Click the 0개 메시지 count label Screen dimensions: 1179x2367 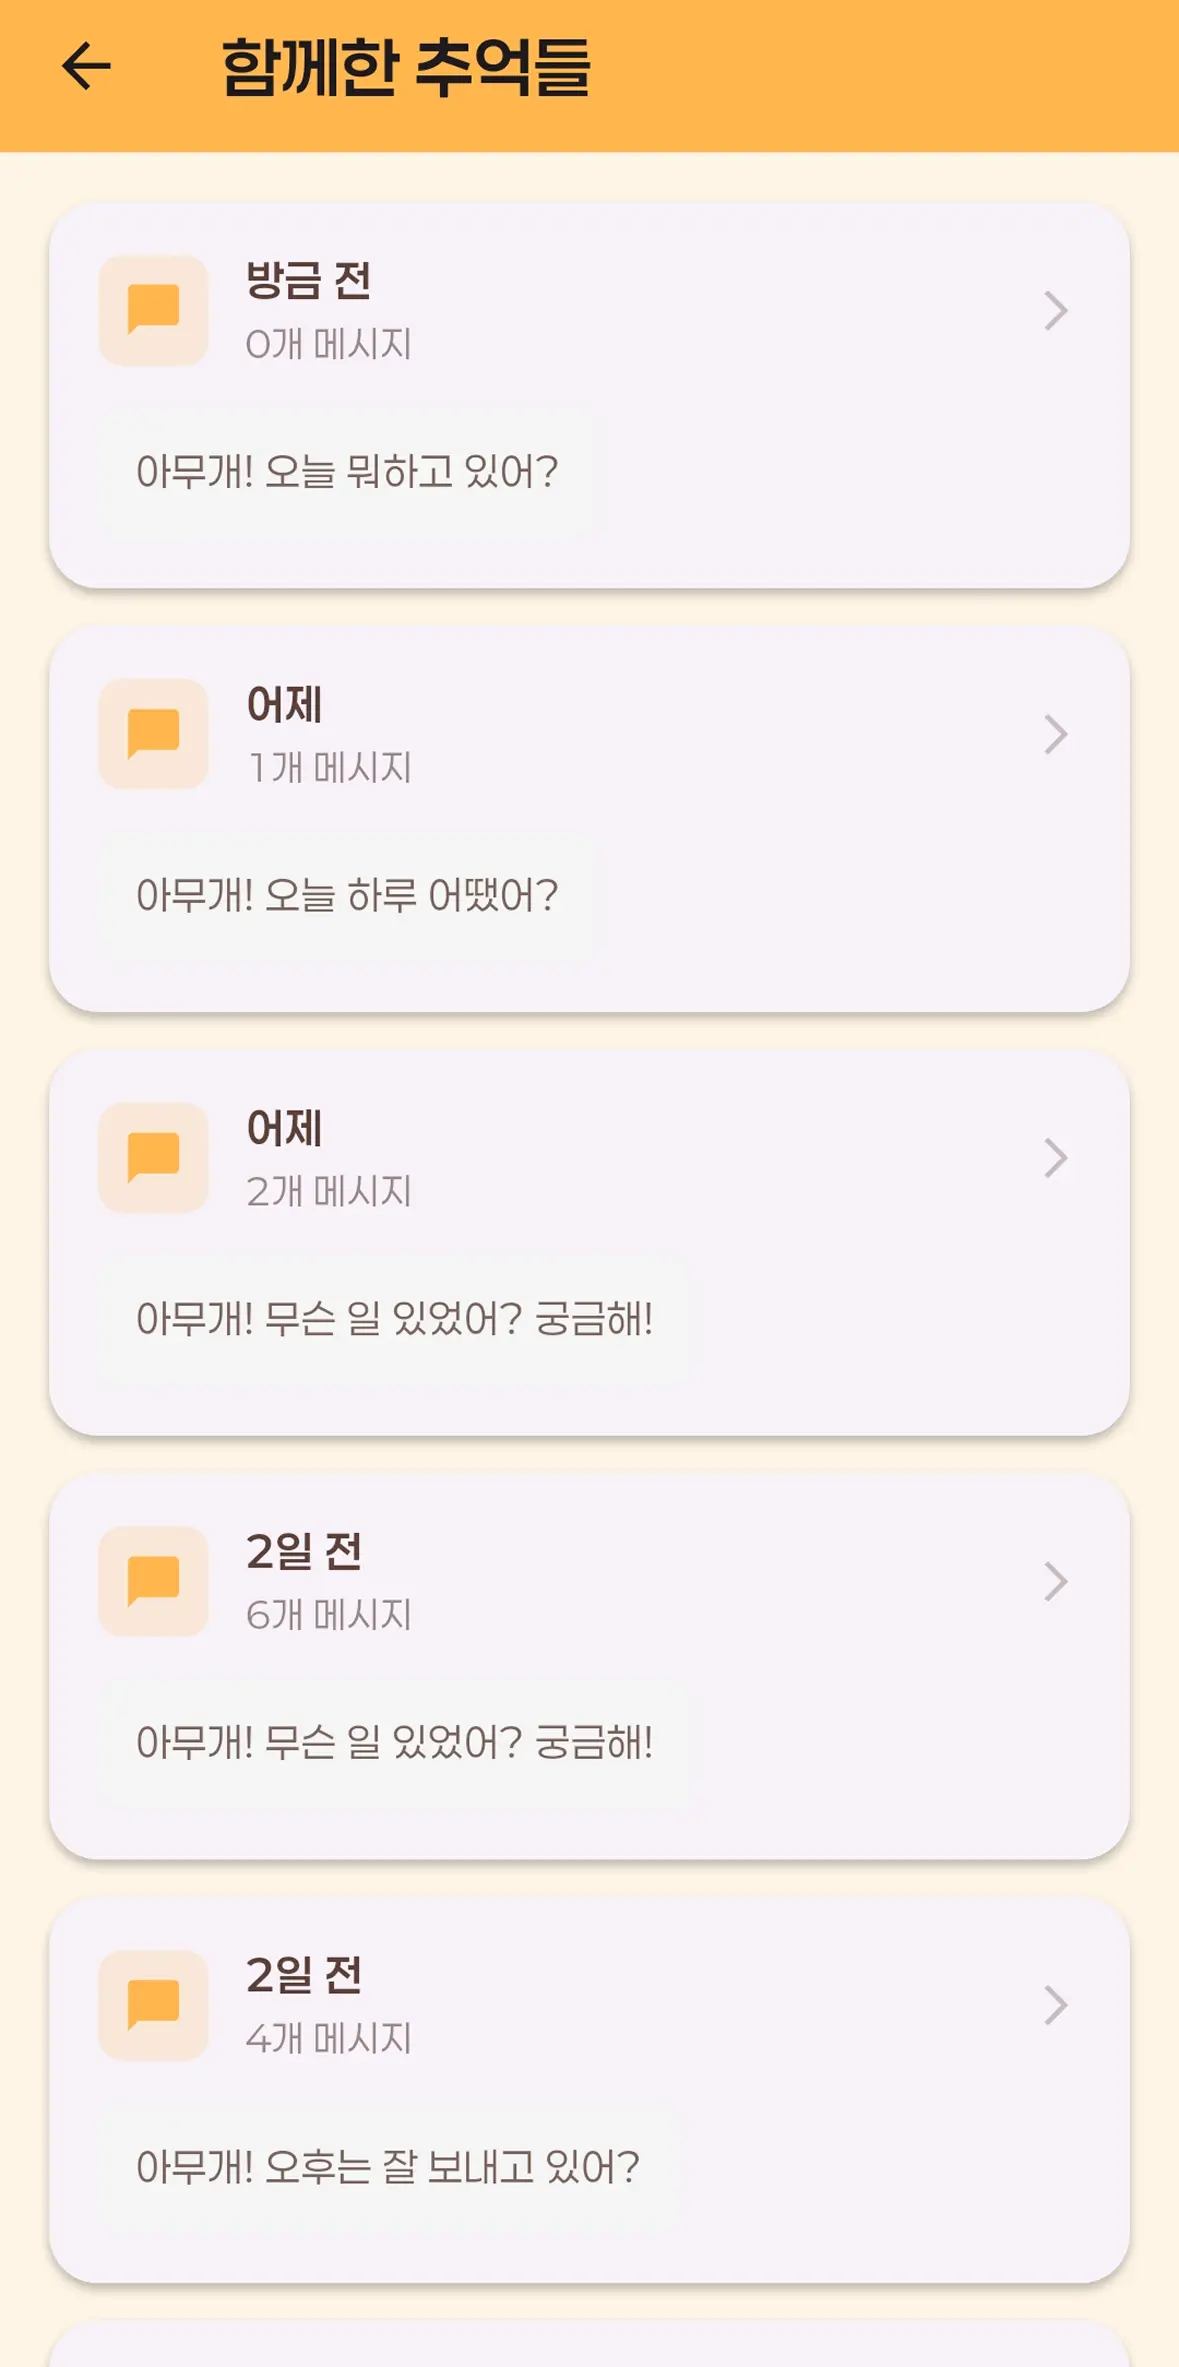[x=329, y=344]
